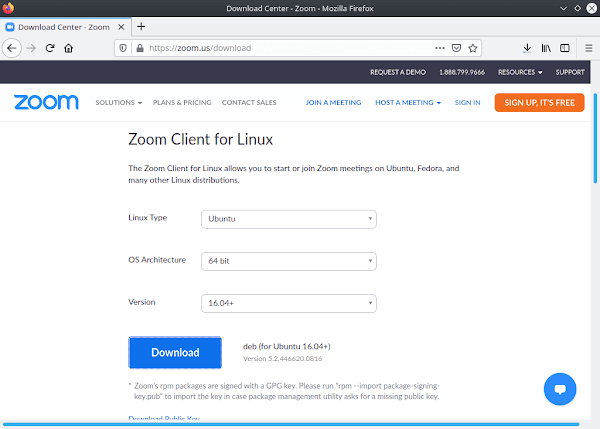Open the Library bookmarks icon

[546, 48]
